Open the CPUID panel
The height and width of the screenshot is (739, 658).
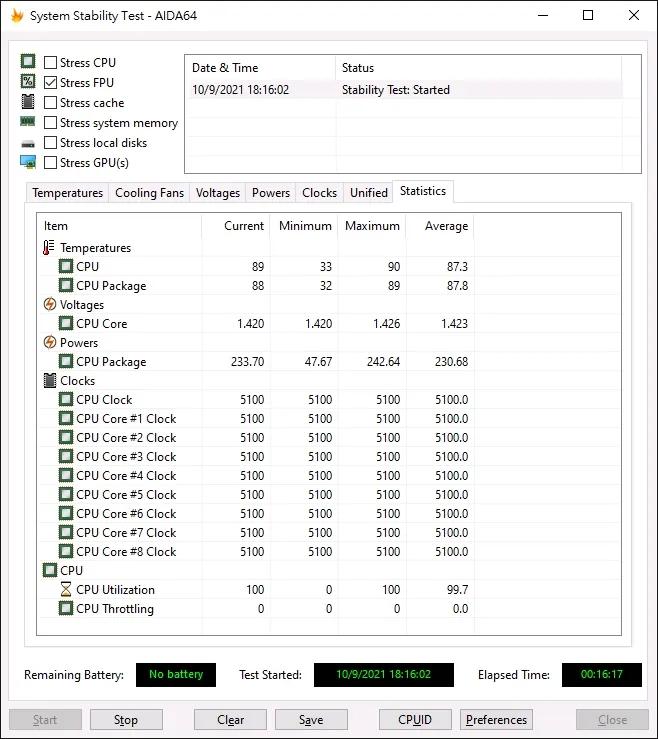pos(415,720)
